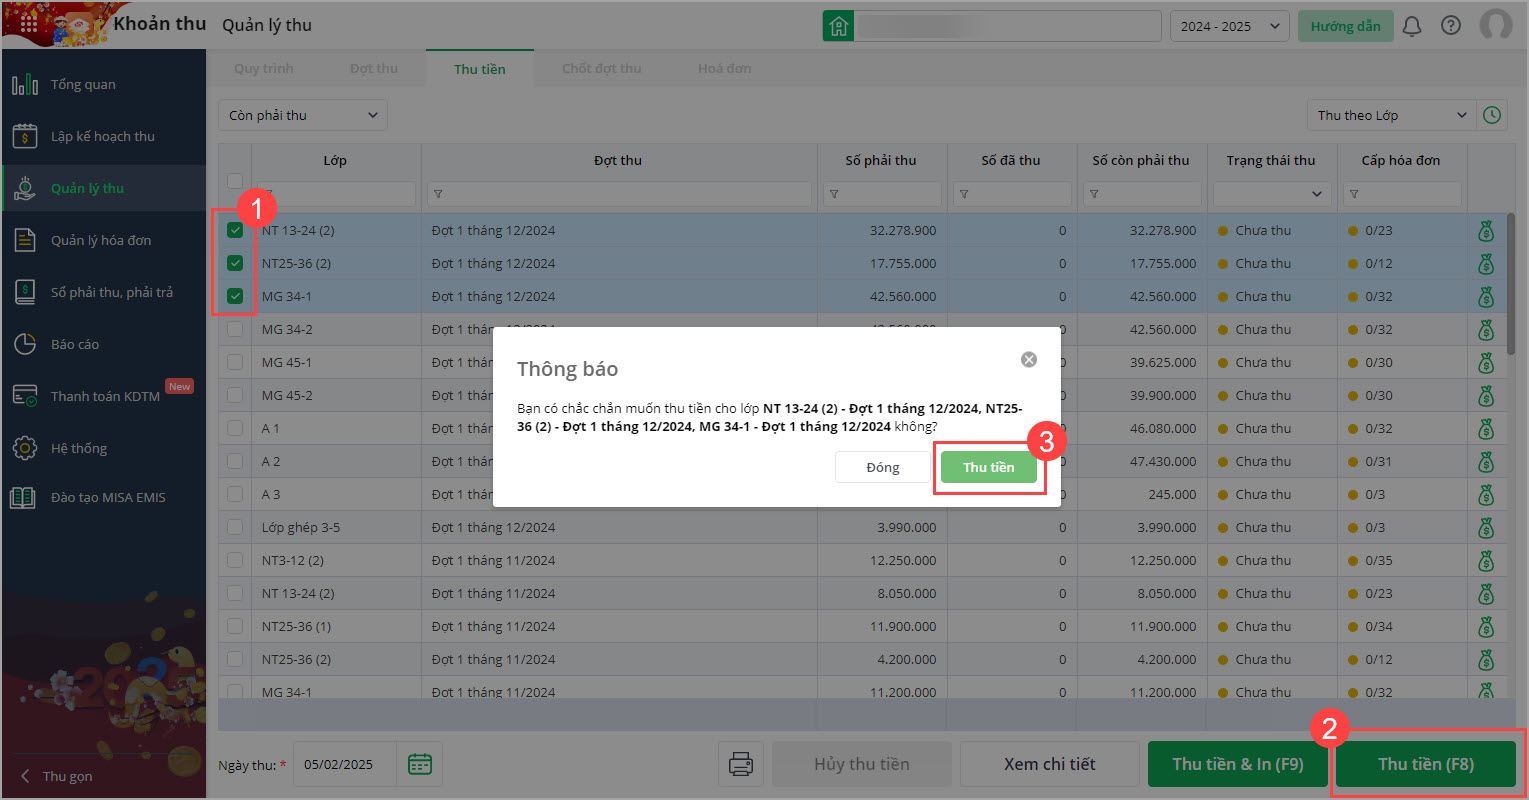
Task: Click the money bag icon on the A 3 row
Action: click(x=1486, y=495)
